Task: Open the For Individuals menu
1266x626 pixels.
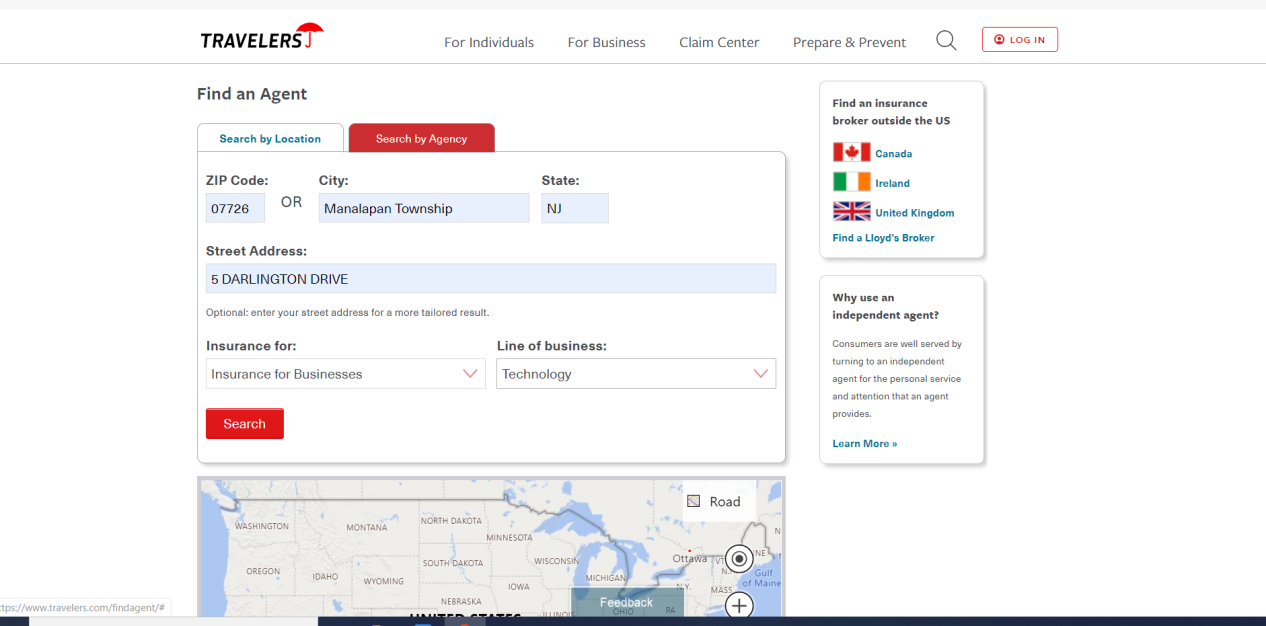Action: tap(489, 42)
